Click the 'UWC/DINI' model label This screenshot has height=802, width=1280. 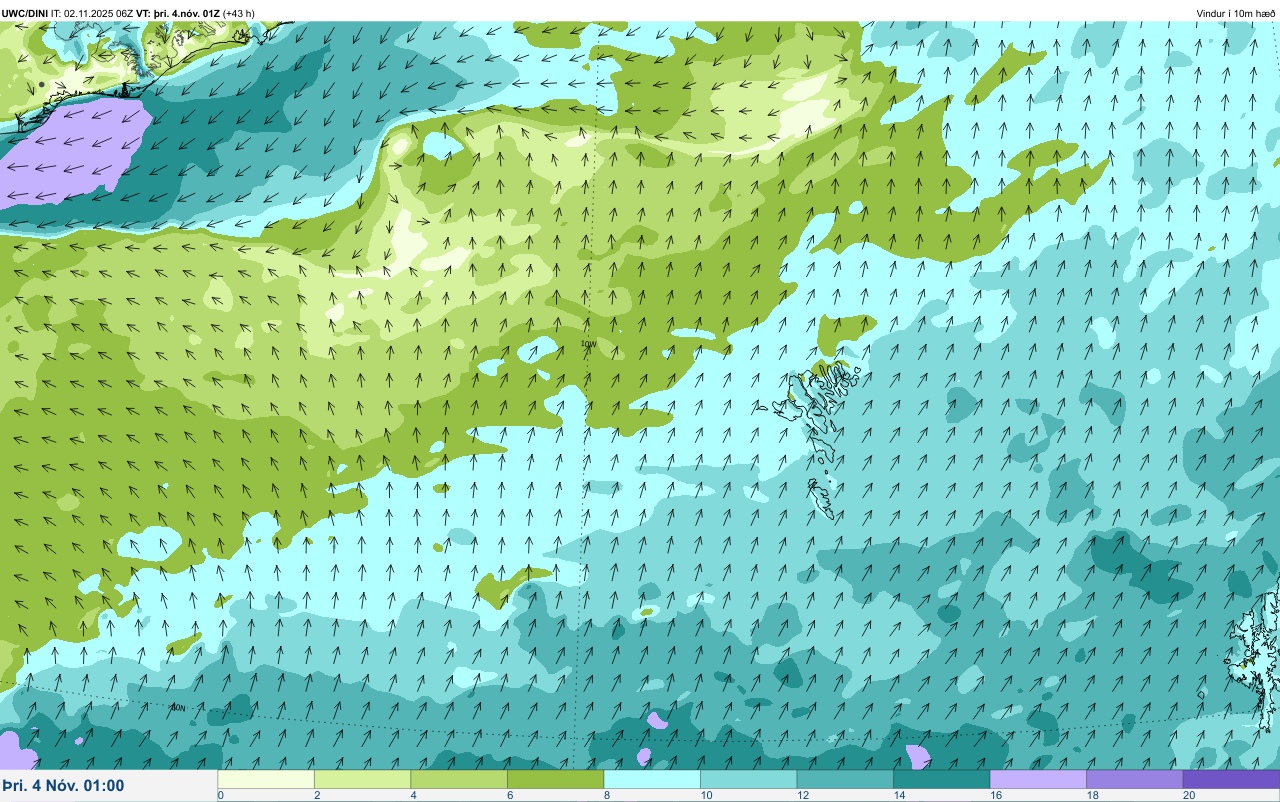point(25,13)
